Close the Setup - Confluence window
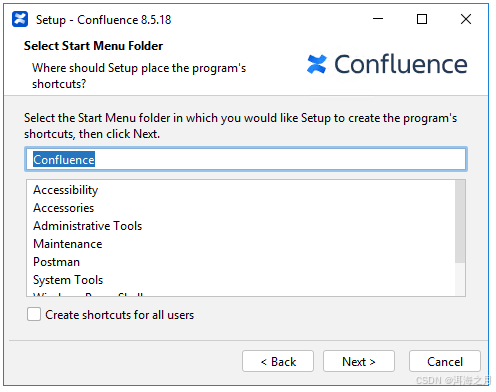 click(466, 19)
